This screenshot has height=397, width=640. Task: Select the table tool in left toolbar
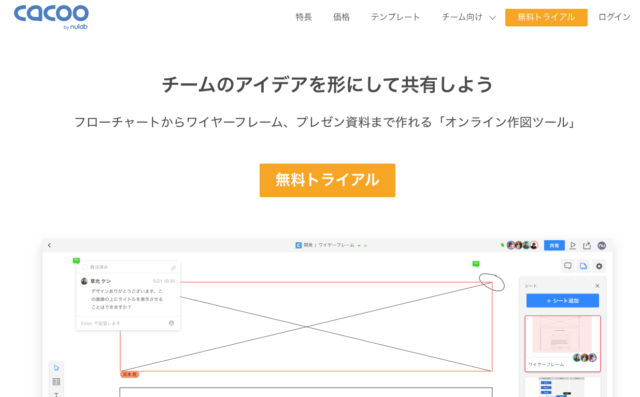[56, 381]
